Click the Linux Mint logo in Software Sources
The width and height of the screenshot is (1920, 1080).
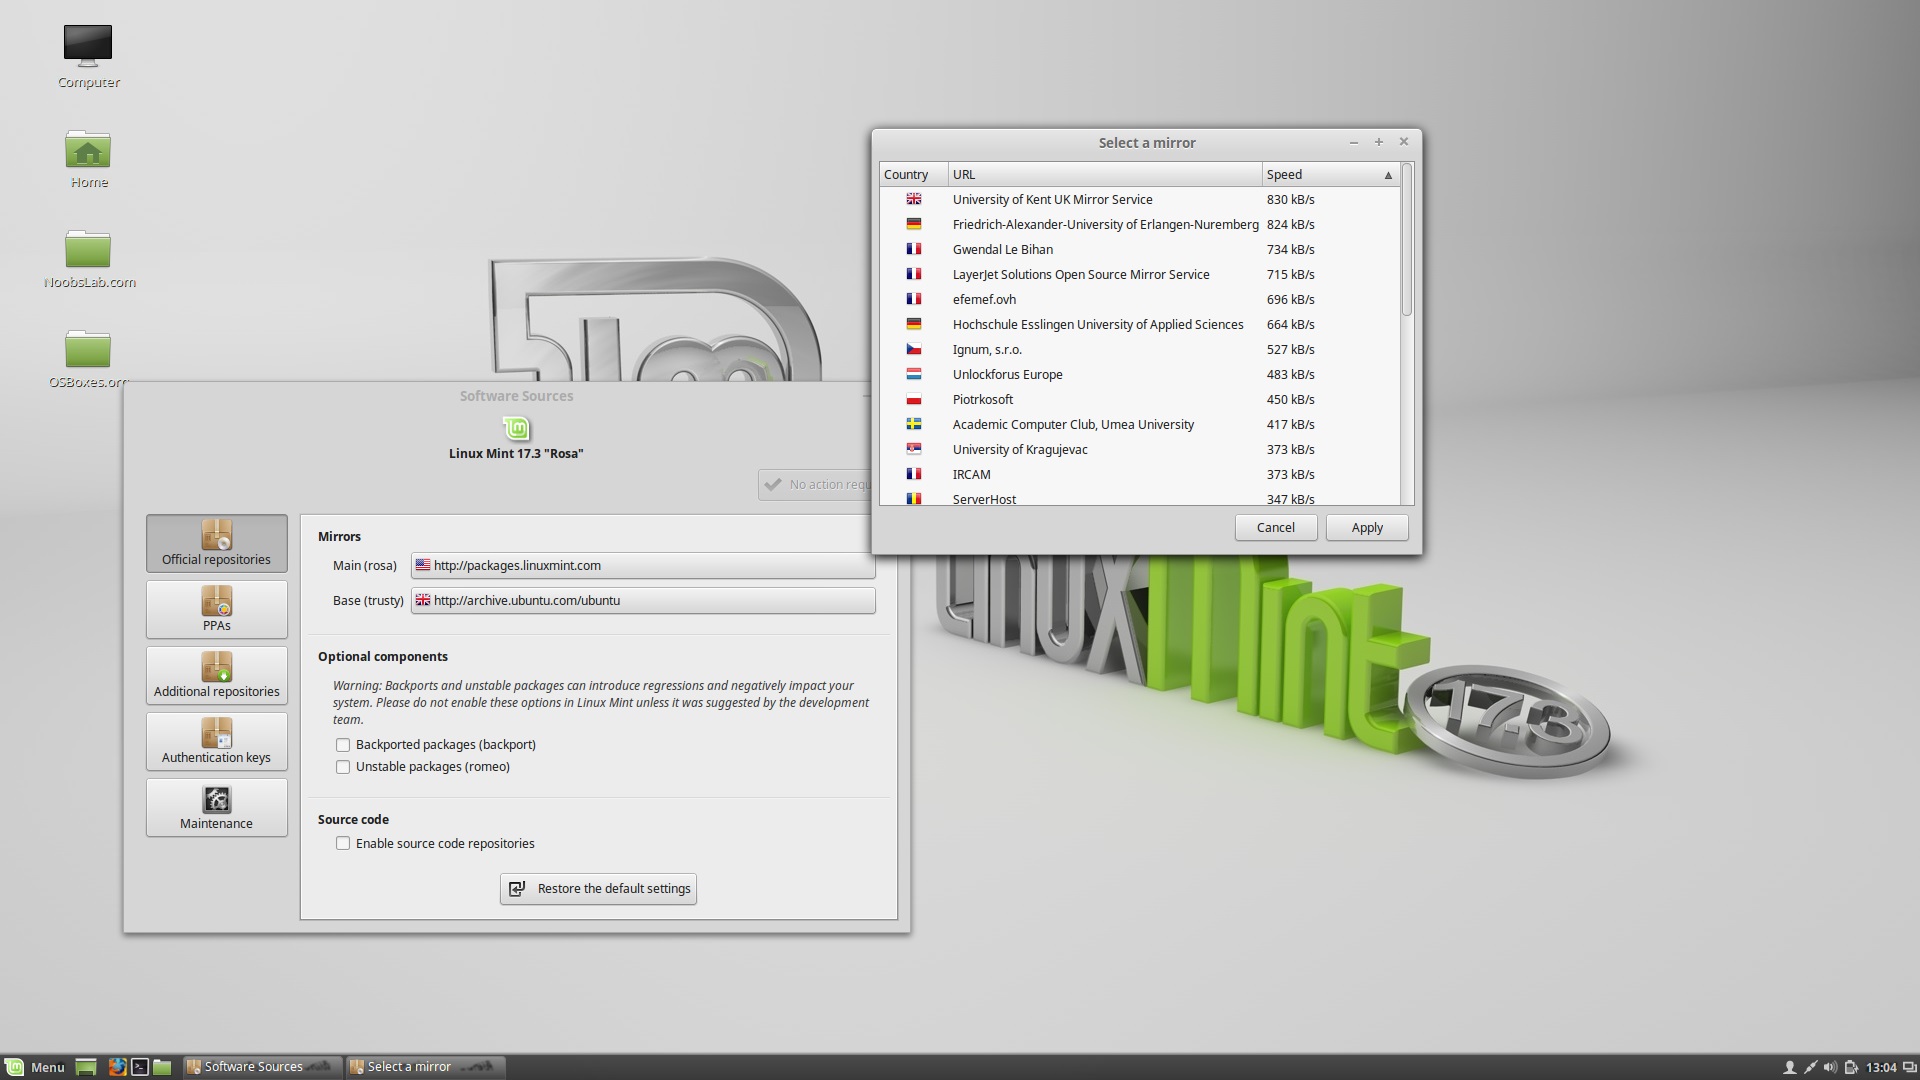(516, 429)
